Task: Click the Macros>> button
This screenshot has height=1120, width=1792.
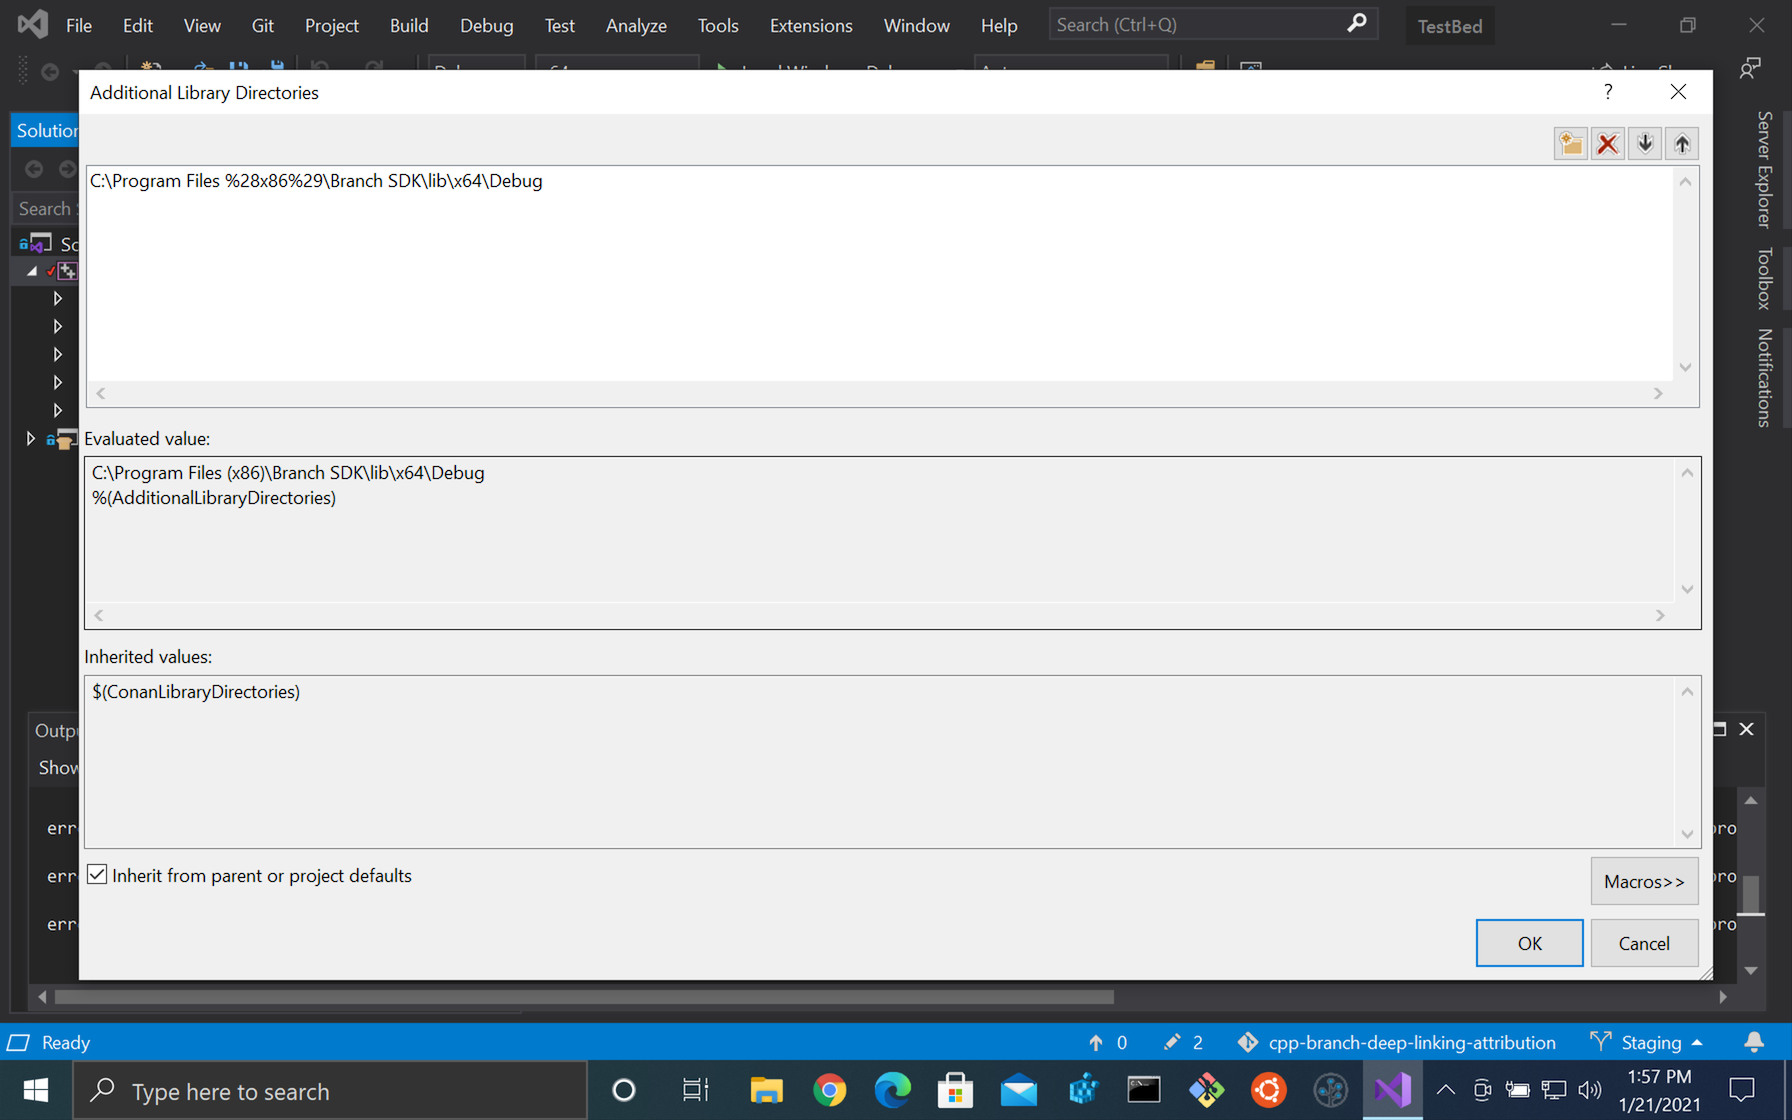Action: tap(1644, 881)
